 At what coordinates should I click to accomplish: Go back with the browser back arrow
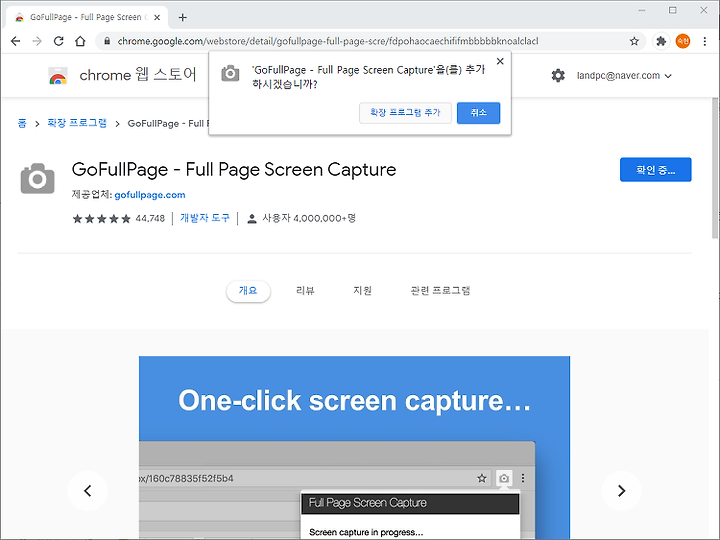[x=16, y=41]
